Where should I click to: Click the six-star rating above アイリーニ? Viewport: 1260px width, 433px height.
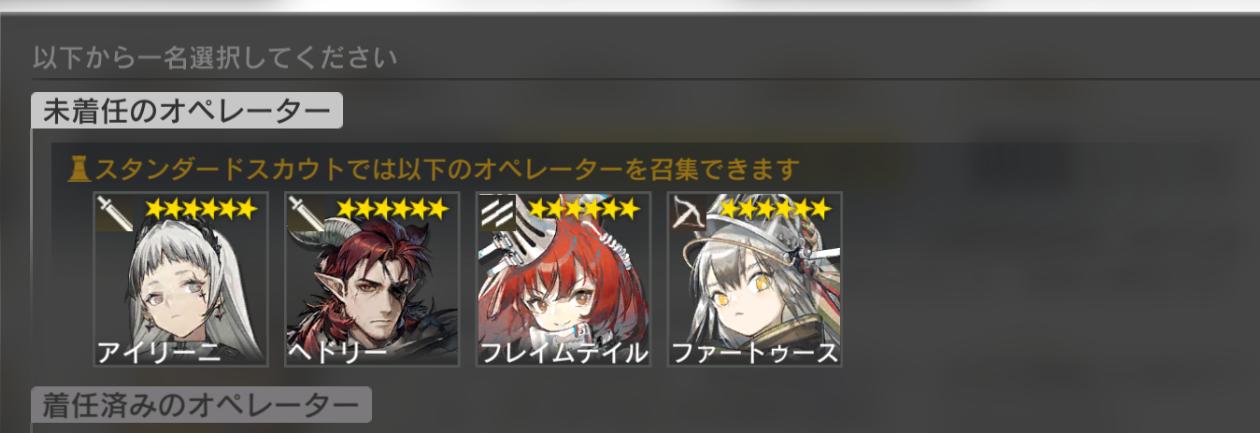coord(201,208)
